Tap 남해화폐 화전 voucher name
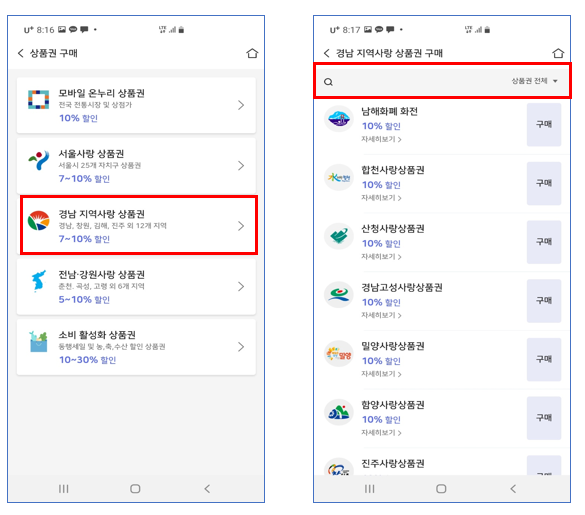The width and height of the screenshot is (585, 515). (390, 111)
